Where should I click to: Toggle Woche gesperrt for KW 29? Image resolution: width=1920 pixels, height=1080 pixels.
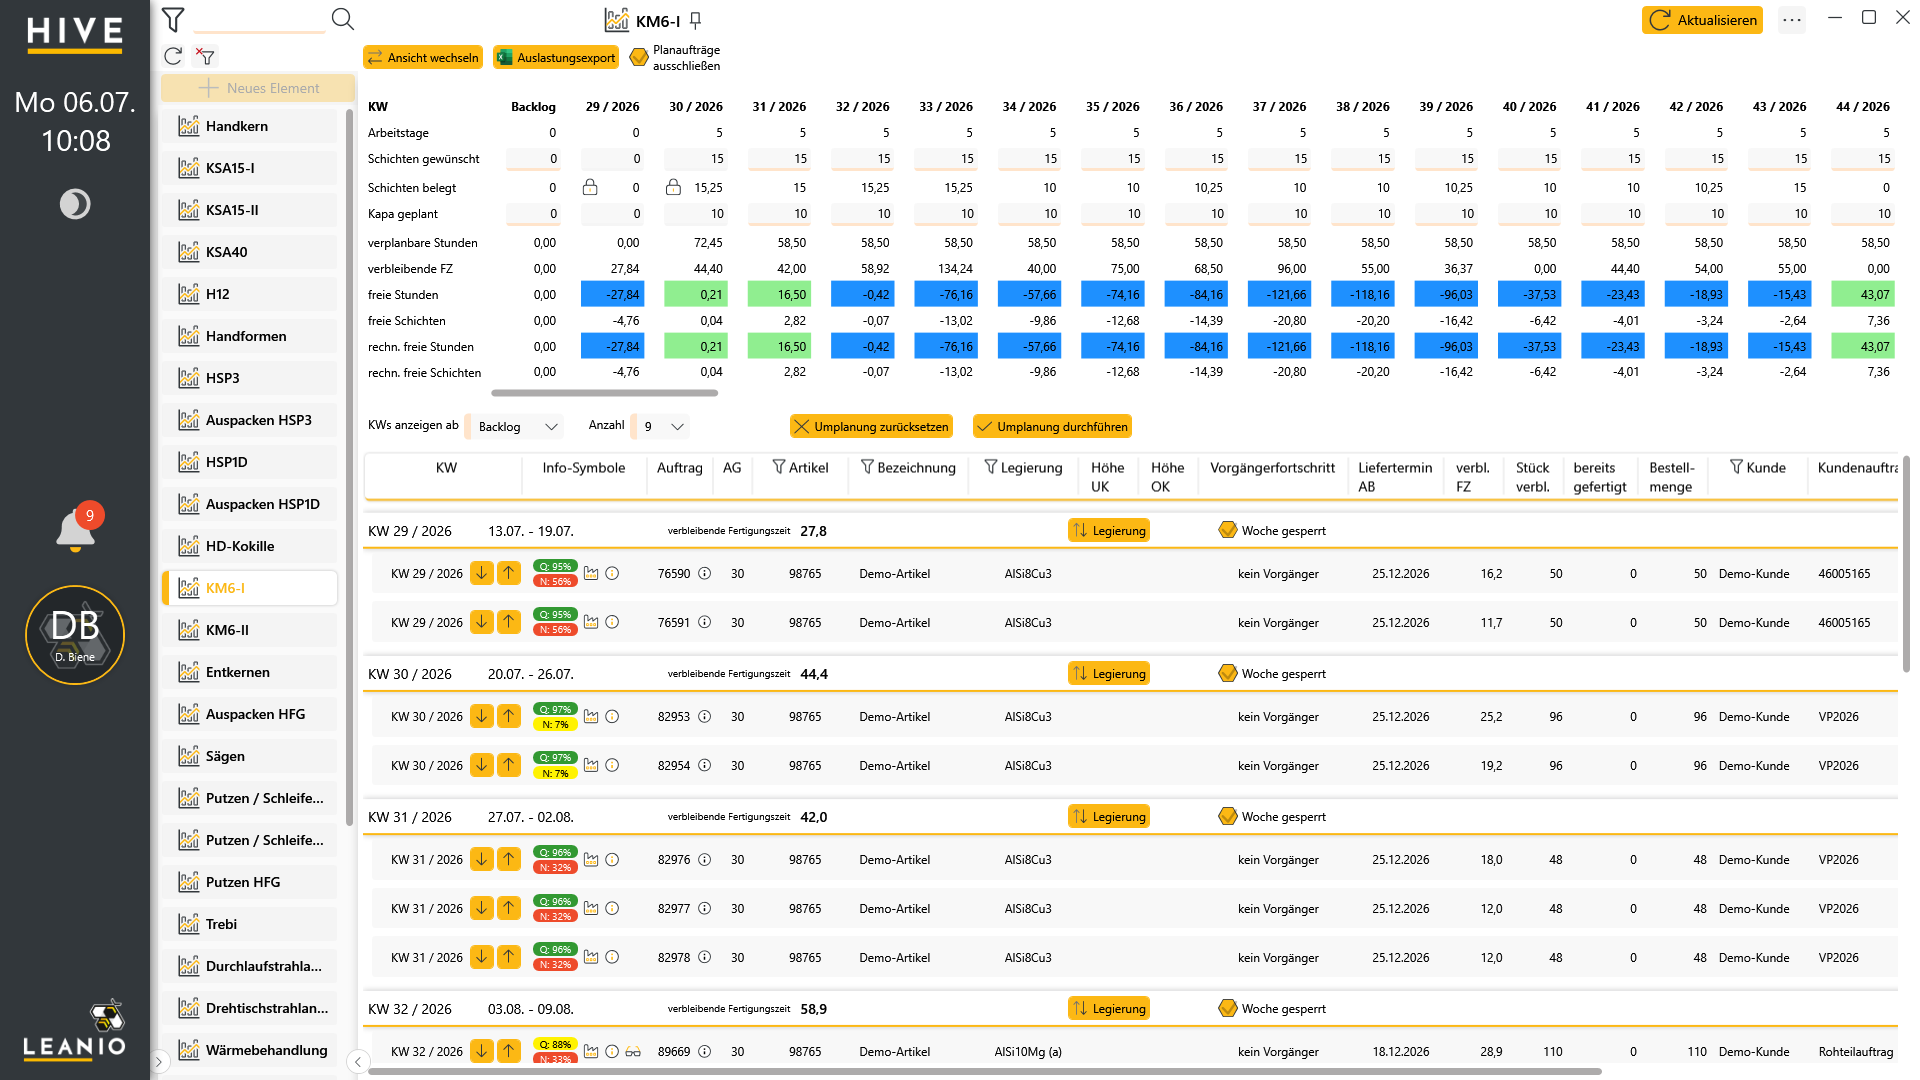[x=1228, y=530]
